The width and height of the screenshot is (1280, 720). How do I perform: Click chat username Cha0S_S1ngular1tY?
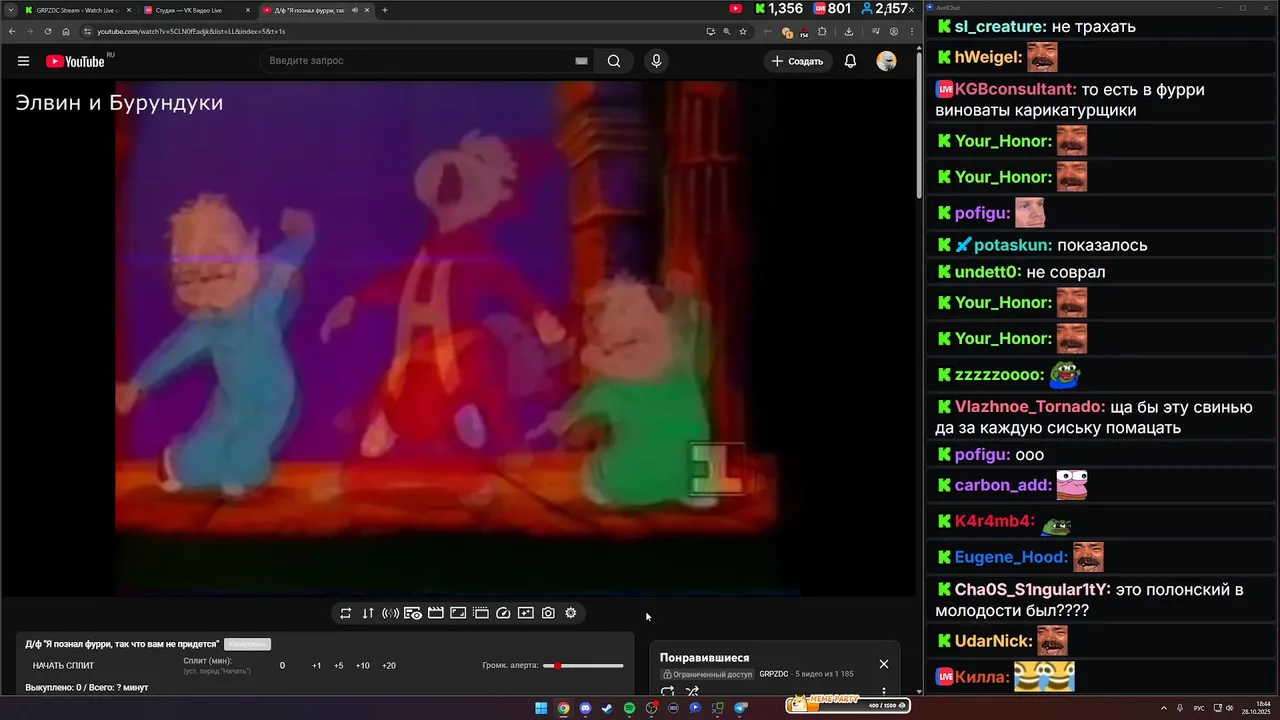[x=1032, y=589]
